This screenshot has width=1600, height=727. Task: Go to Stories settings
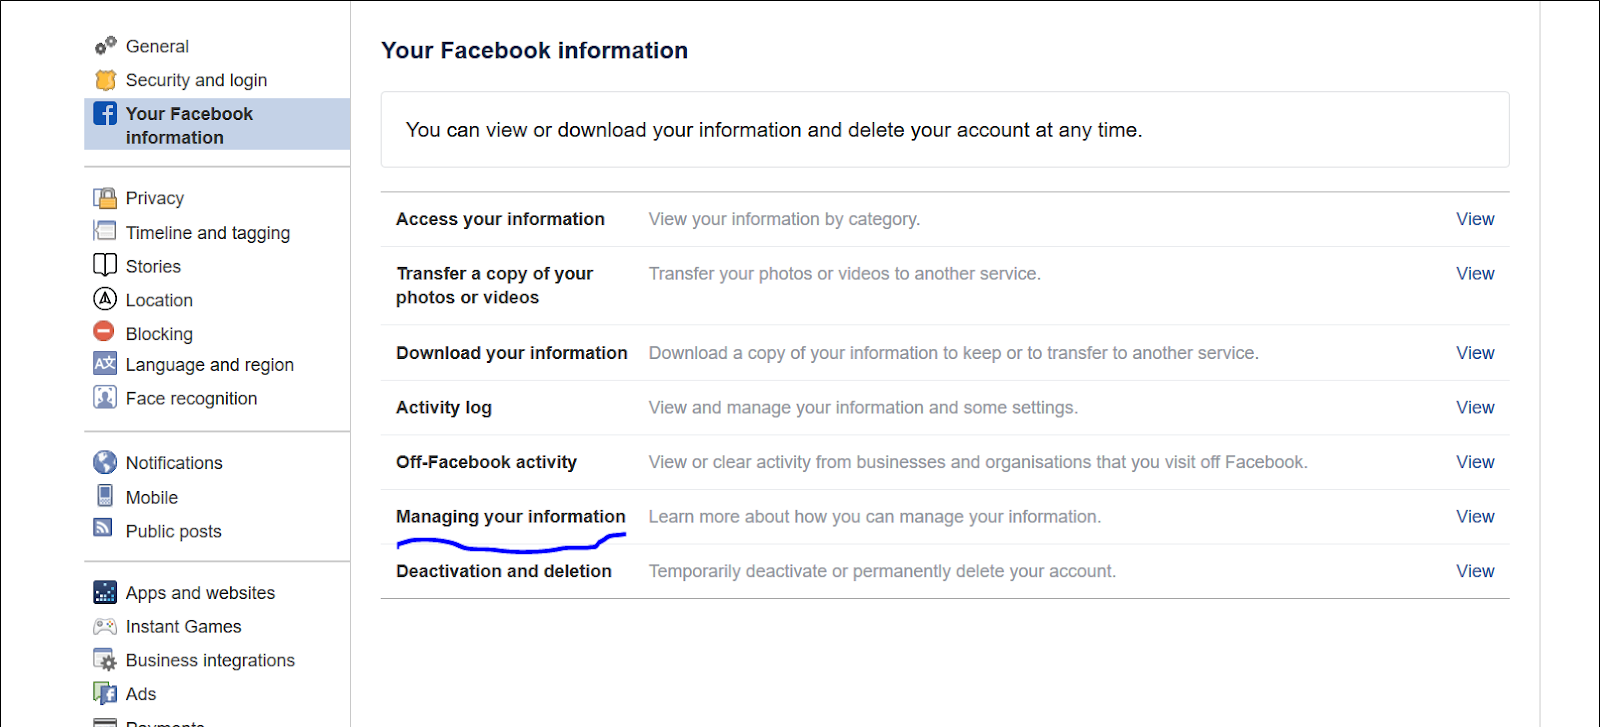pyautogui.click(x=153, y=267)
